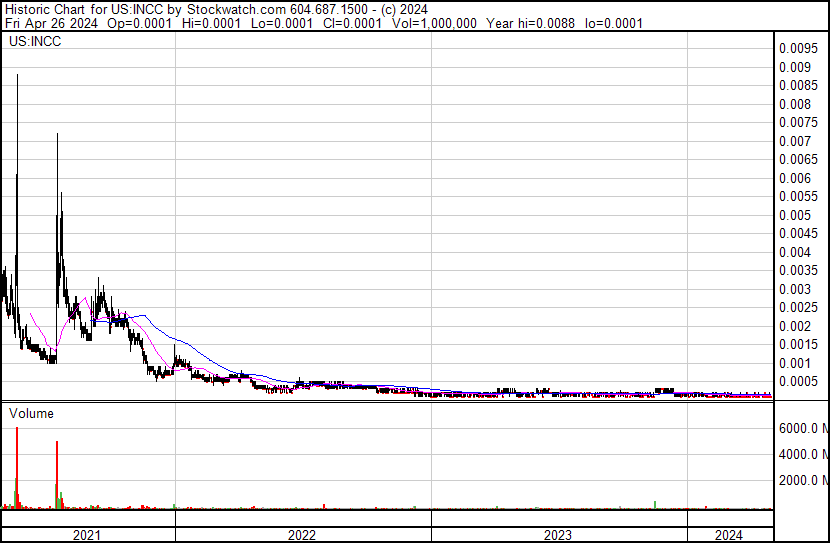Click the tallest red volume bar in 2021
830x543 pixels.
(x=17, y=468)
